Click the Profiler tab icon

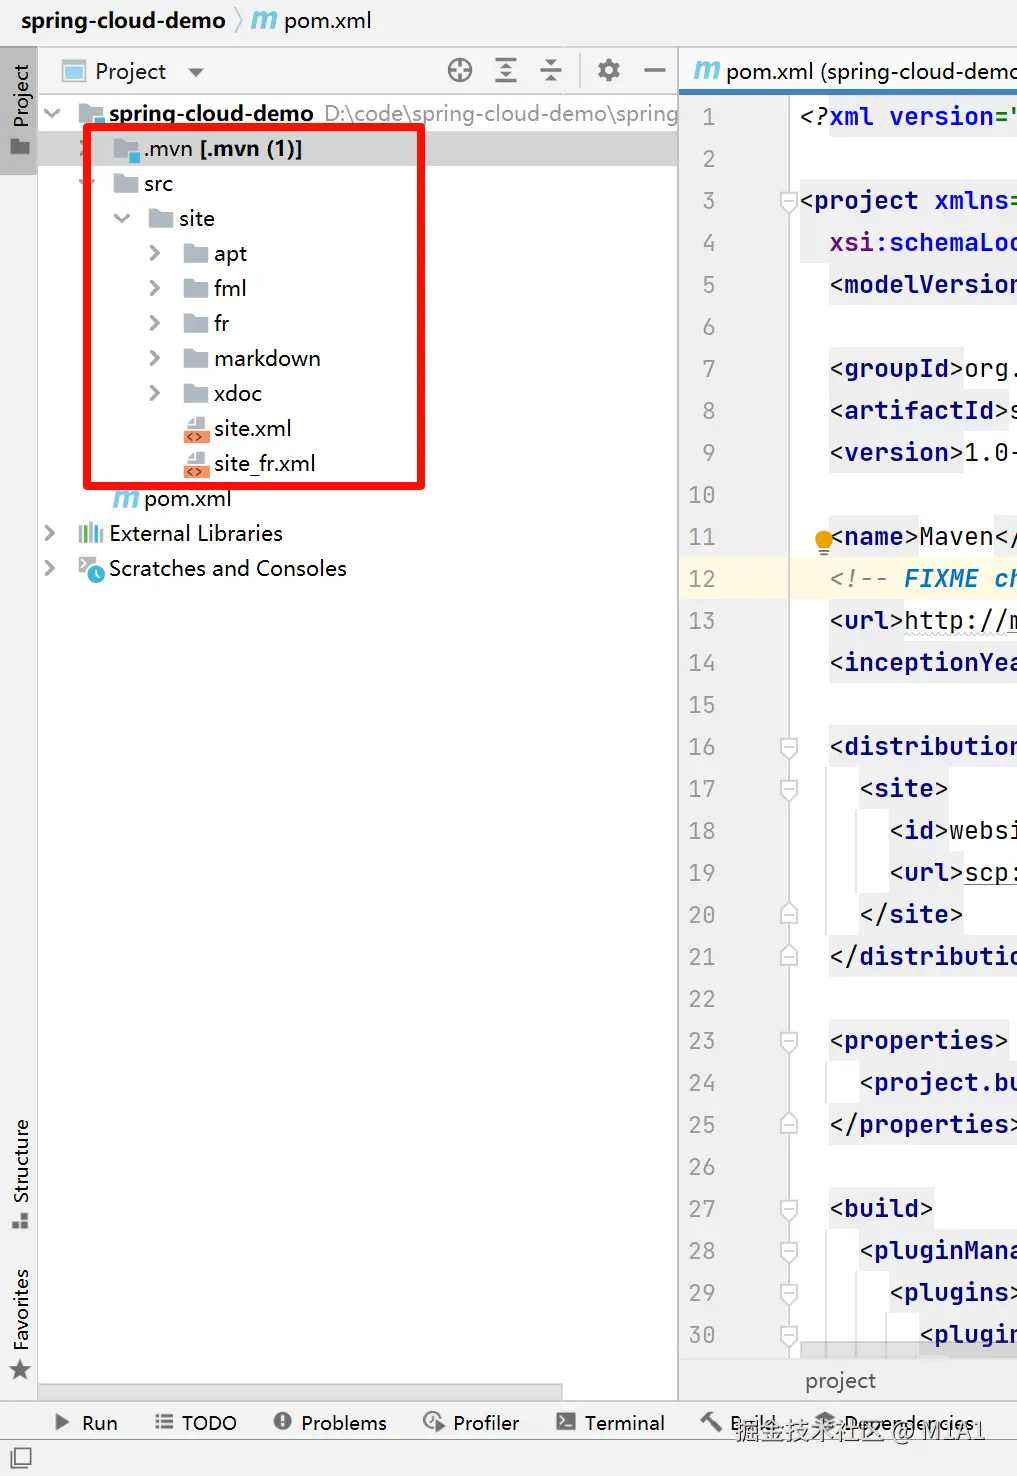433,1422
